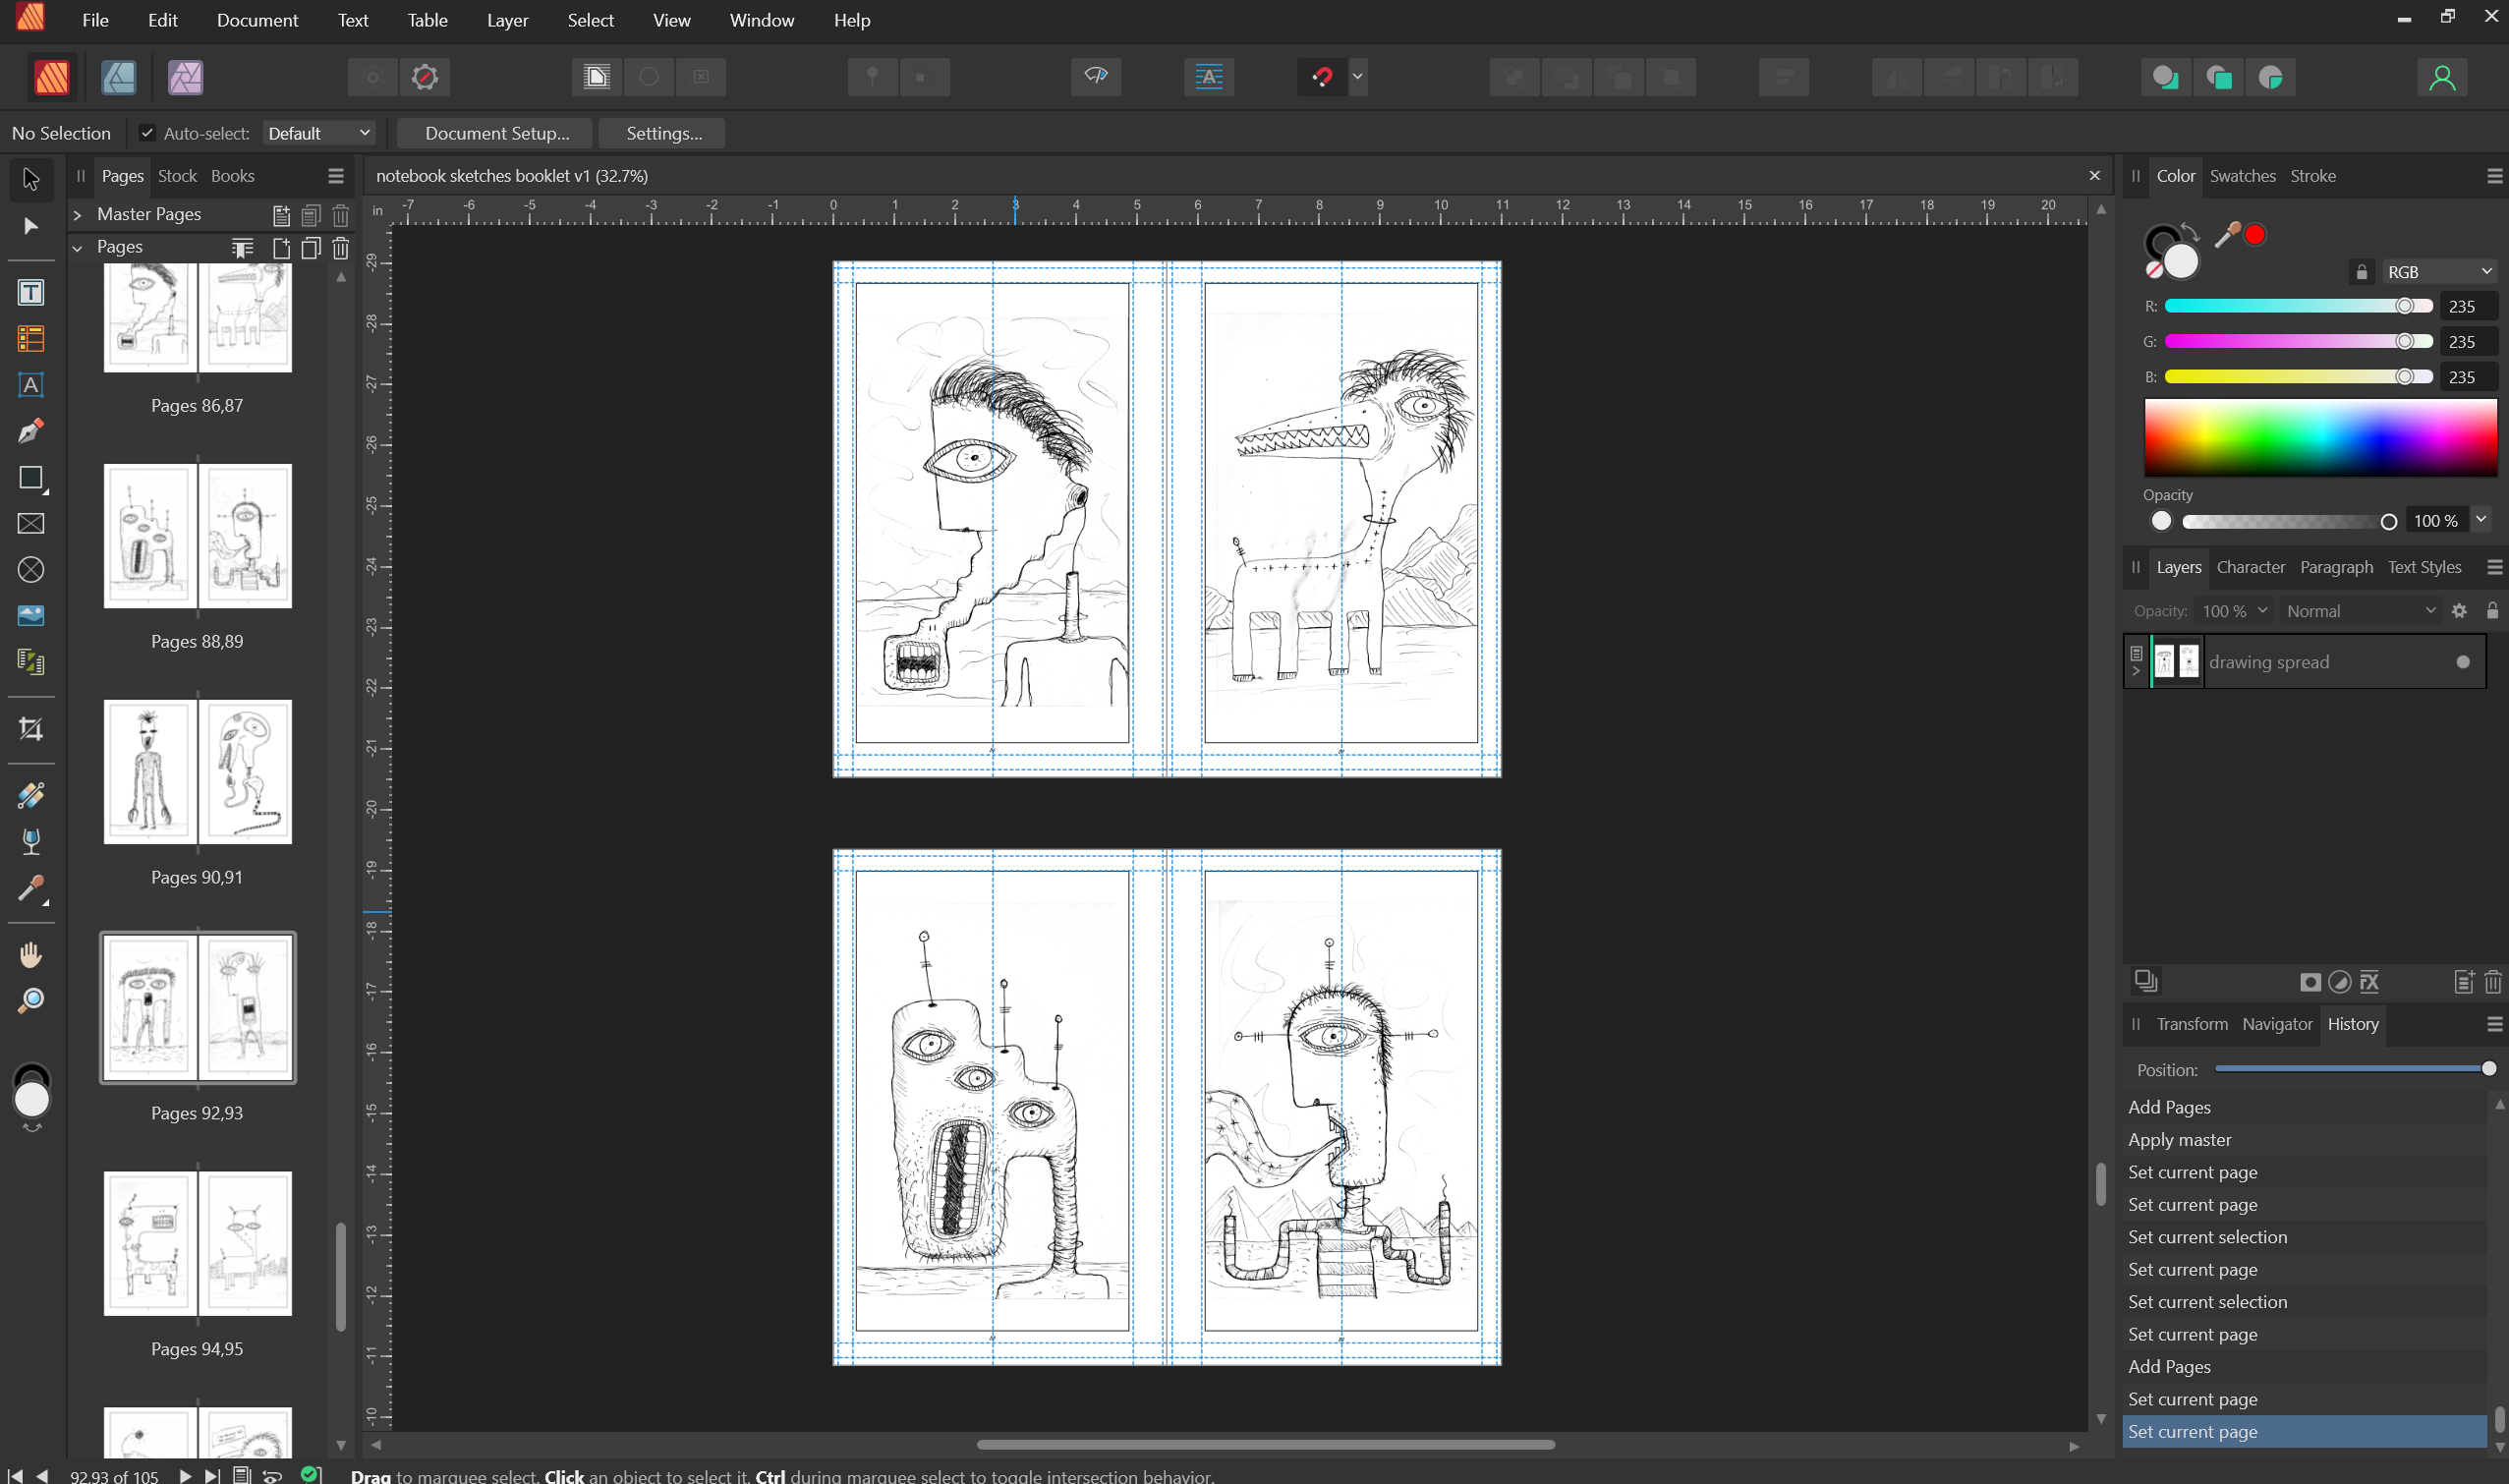Delete the selected layer with the trash icon
This screenshot has height=1484, width=2509.
point(2492,982)
